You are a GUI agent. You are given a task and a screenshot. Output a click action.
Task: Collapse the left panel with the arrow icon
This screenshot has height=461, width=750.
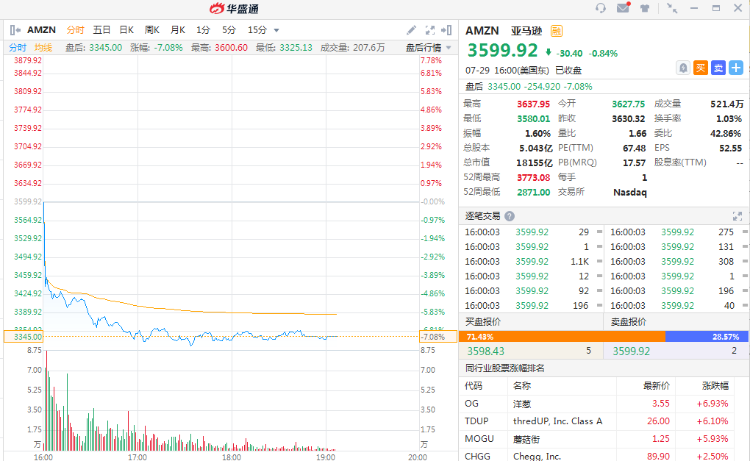[15, 30]
